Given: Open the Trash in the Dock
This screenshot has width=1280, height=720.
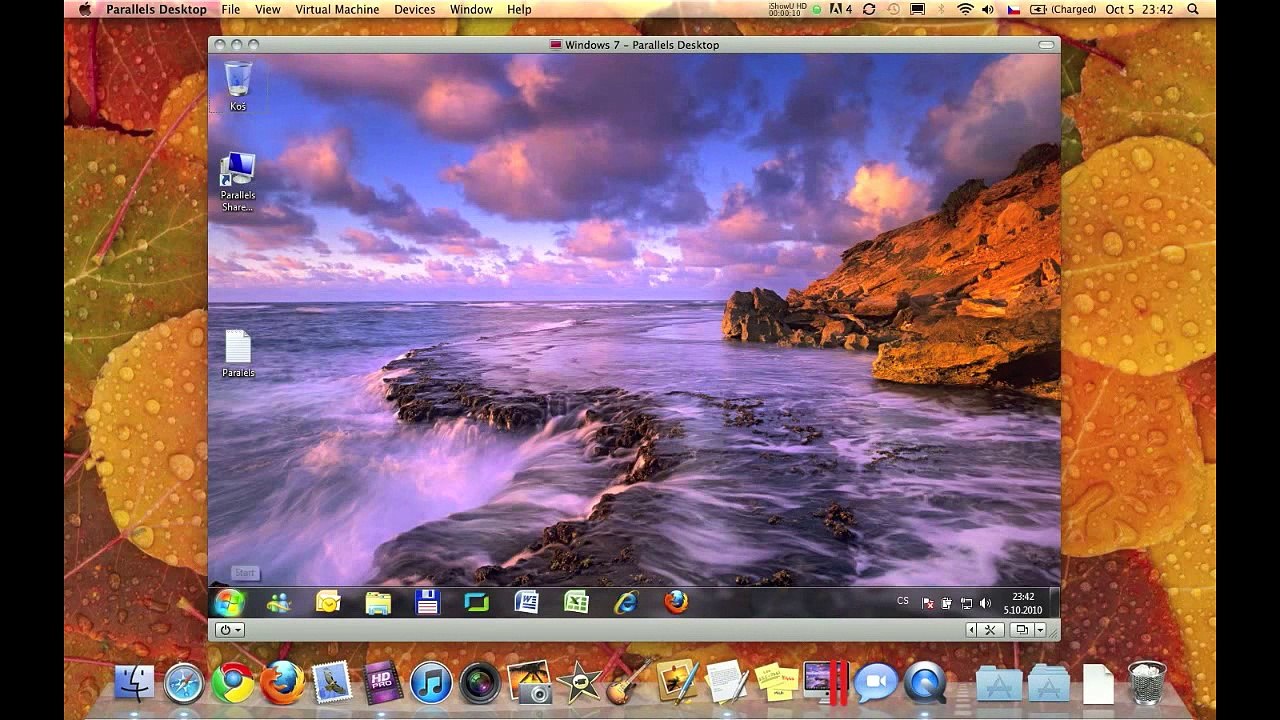Looking at the screenshot, I should point(1147,683).
